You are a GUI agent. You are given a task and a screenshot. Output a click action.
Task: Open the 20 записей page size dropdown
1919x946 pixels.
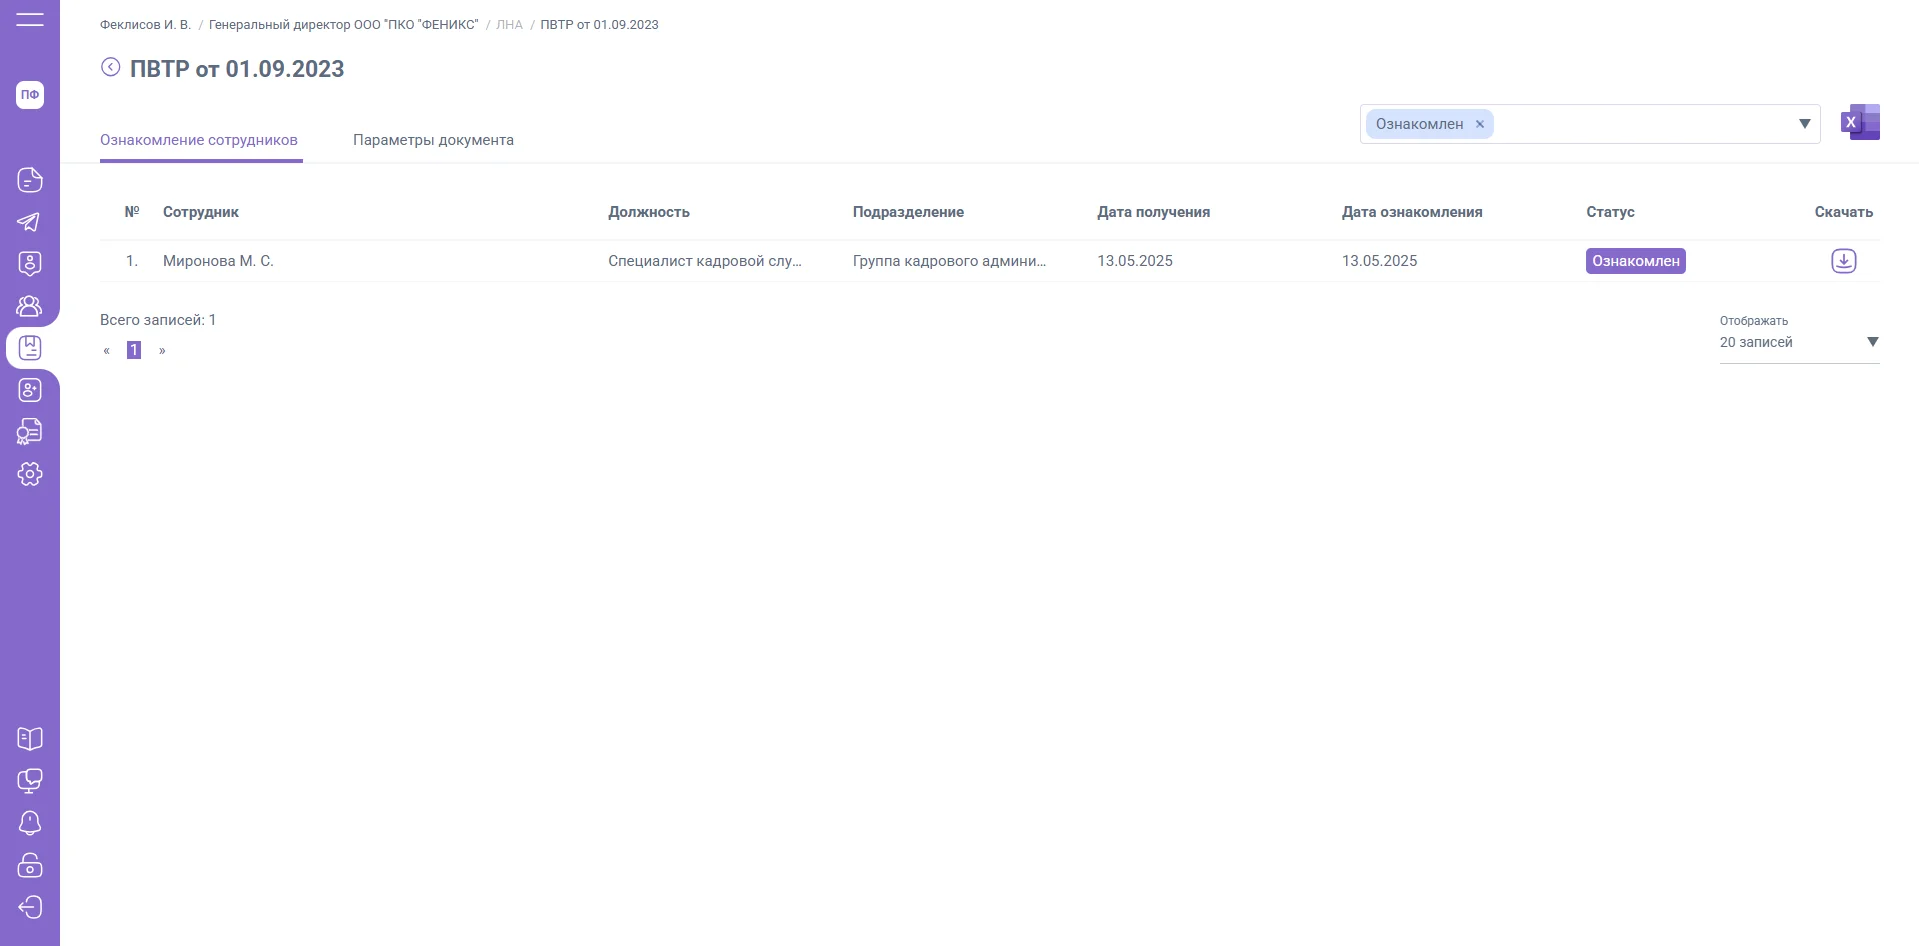point(1798,342)
